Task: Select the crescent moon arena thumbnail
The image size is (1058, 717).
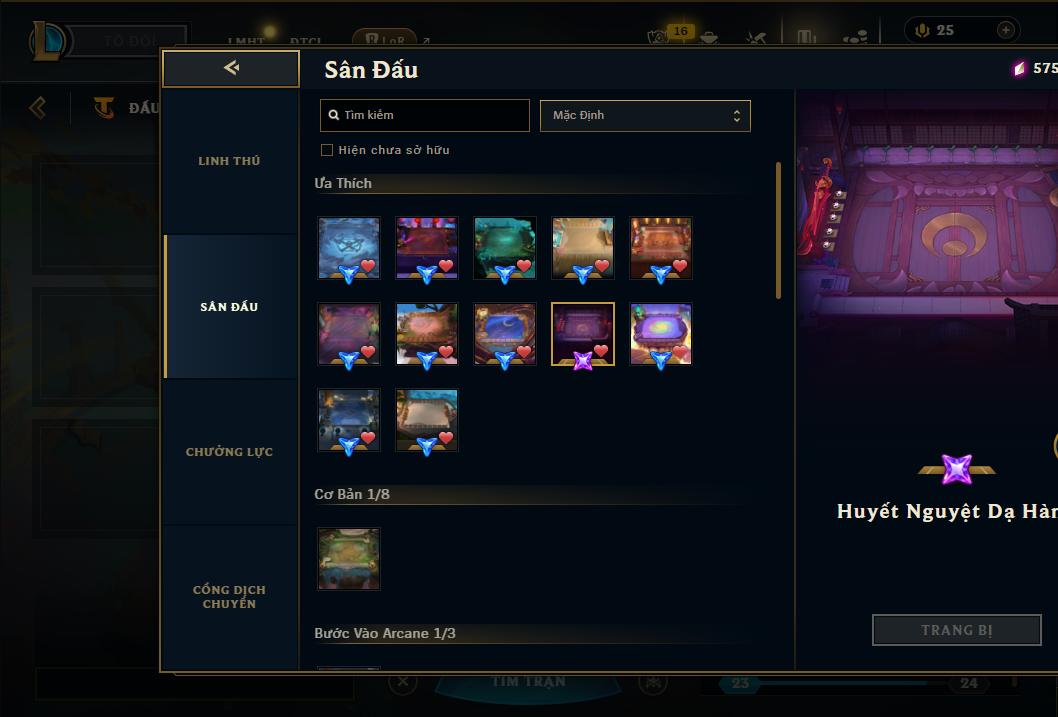Action: 505,334
